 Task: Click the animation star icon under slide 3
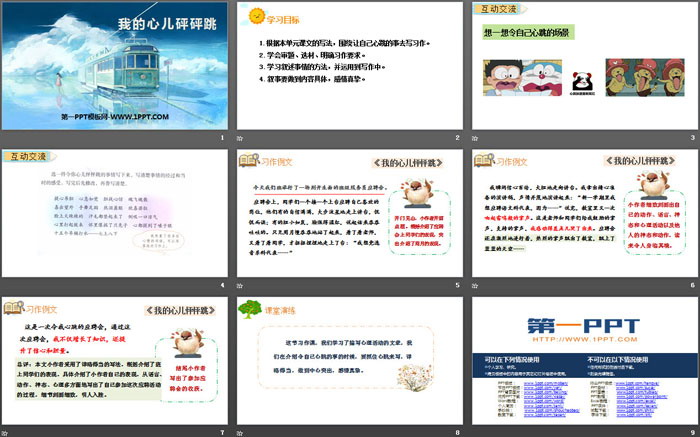(475, 138)
